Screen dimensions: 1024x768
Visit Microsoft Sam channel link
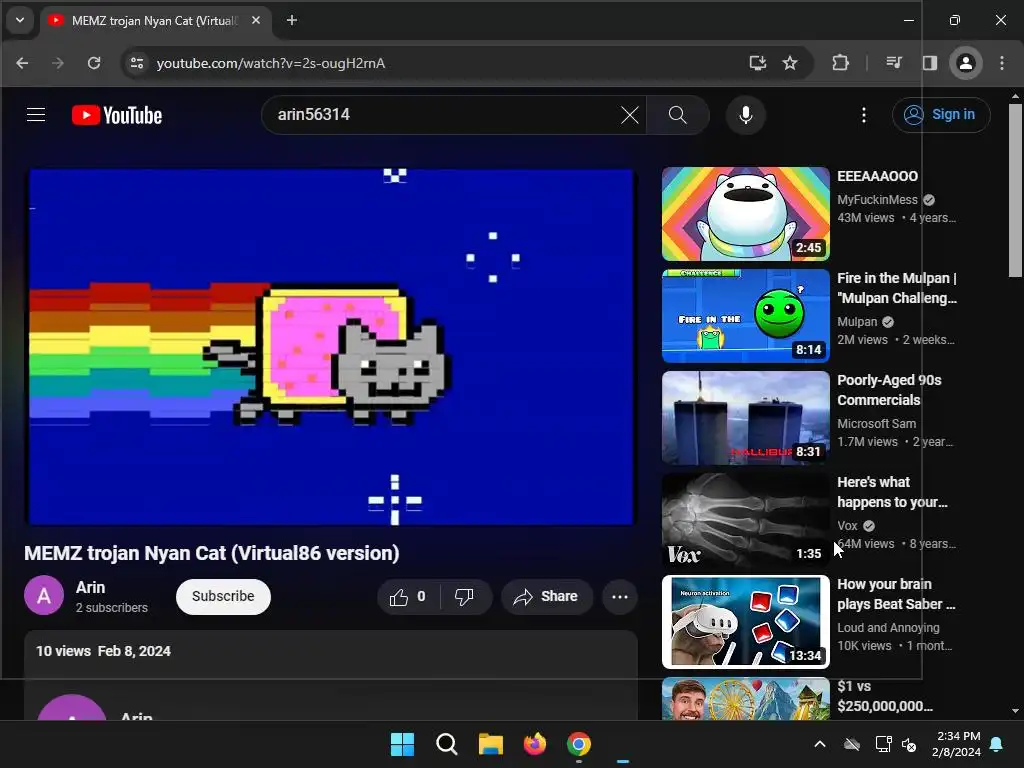pyautogui.click(x=876, y=424)
